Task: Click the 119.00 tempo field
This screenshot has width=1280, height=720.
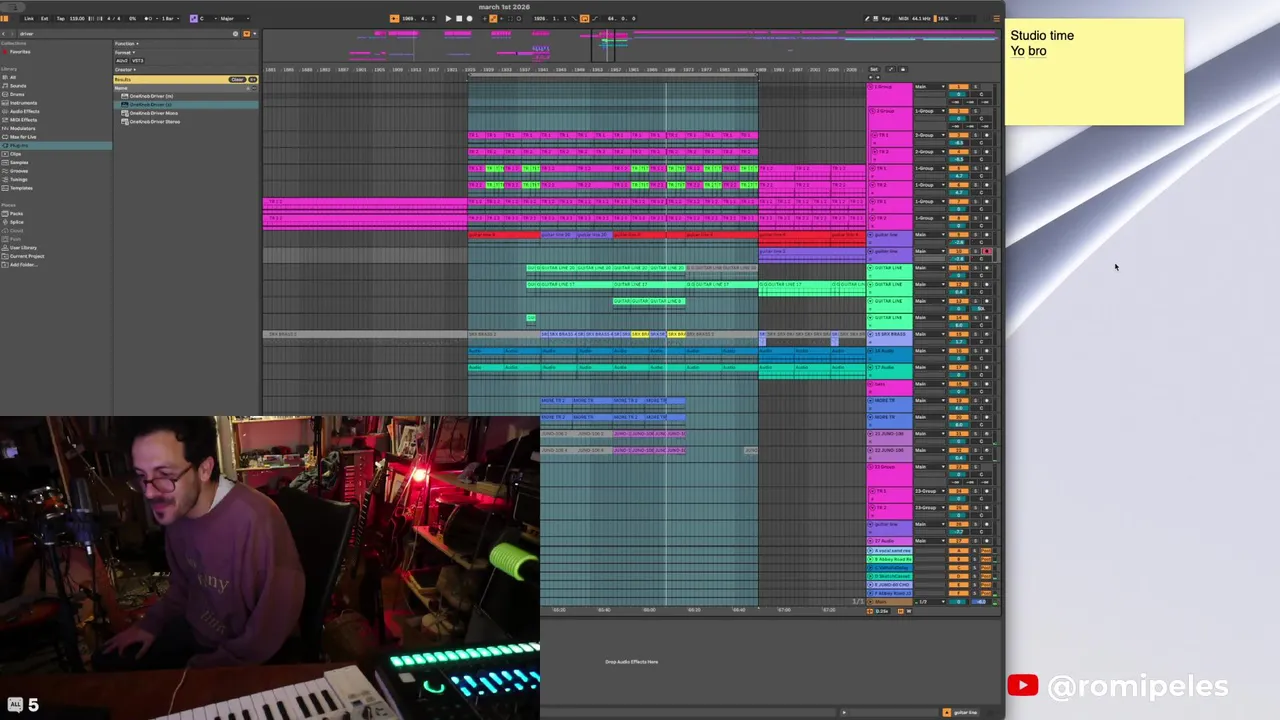Action: 77,18
